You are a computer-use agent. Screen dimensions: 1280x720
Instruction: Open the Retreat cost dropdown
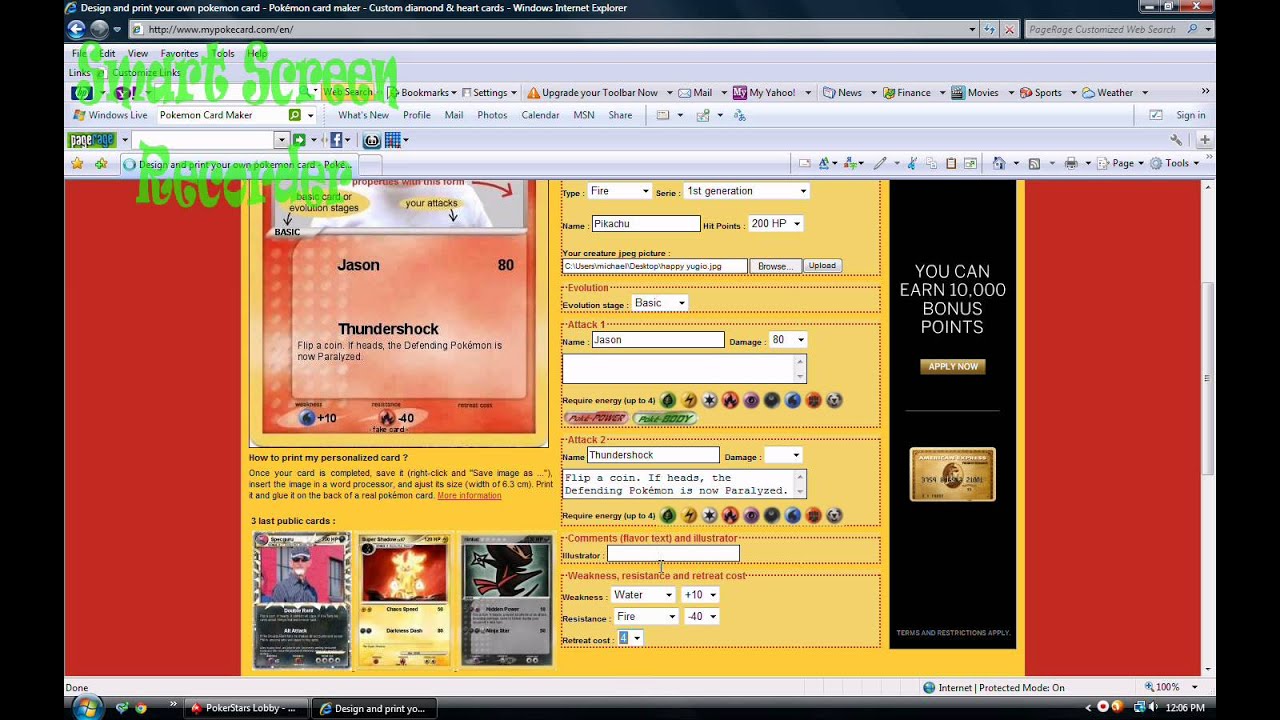[x=630, y=638]
